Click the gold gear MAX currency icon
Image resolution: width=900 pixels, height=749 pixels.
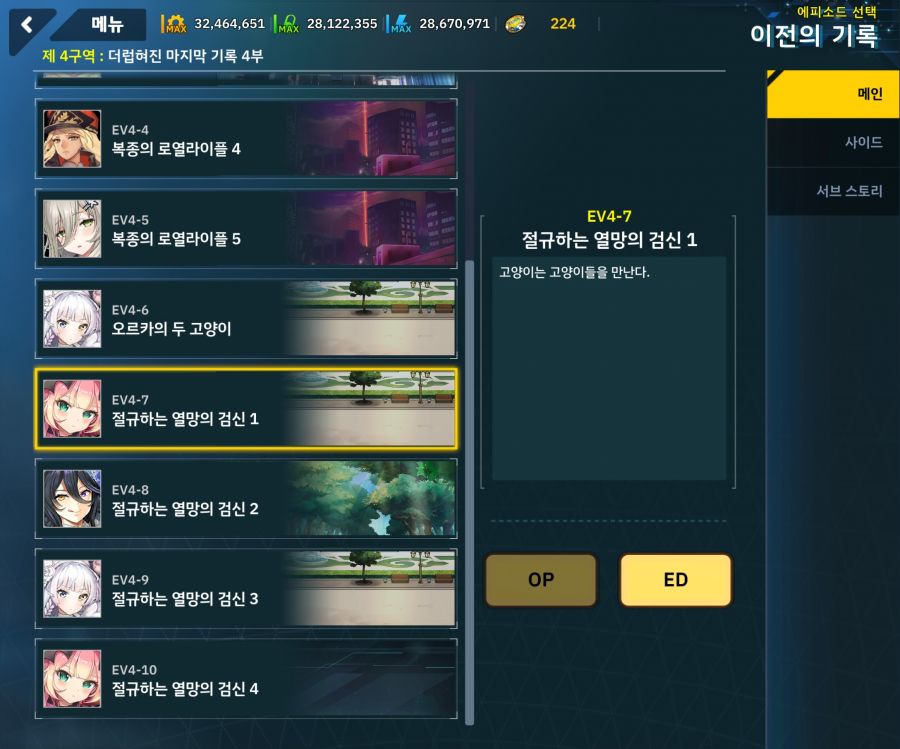click(x=175, y=24)
